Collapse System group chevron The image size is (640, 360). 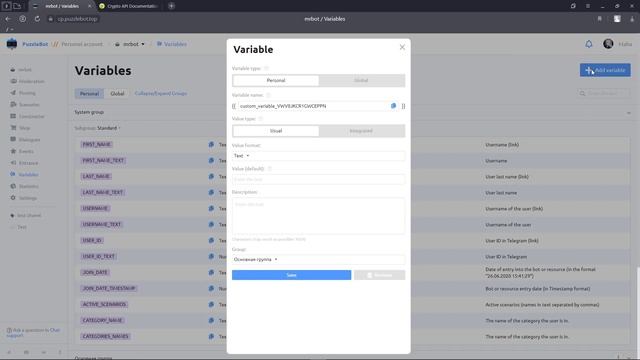coord(629,113)
